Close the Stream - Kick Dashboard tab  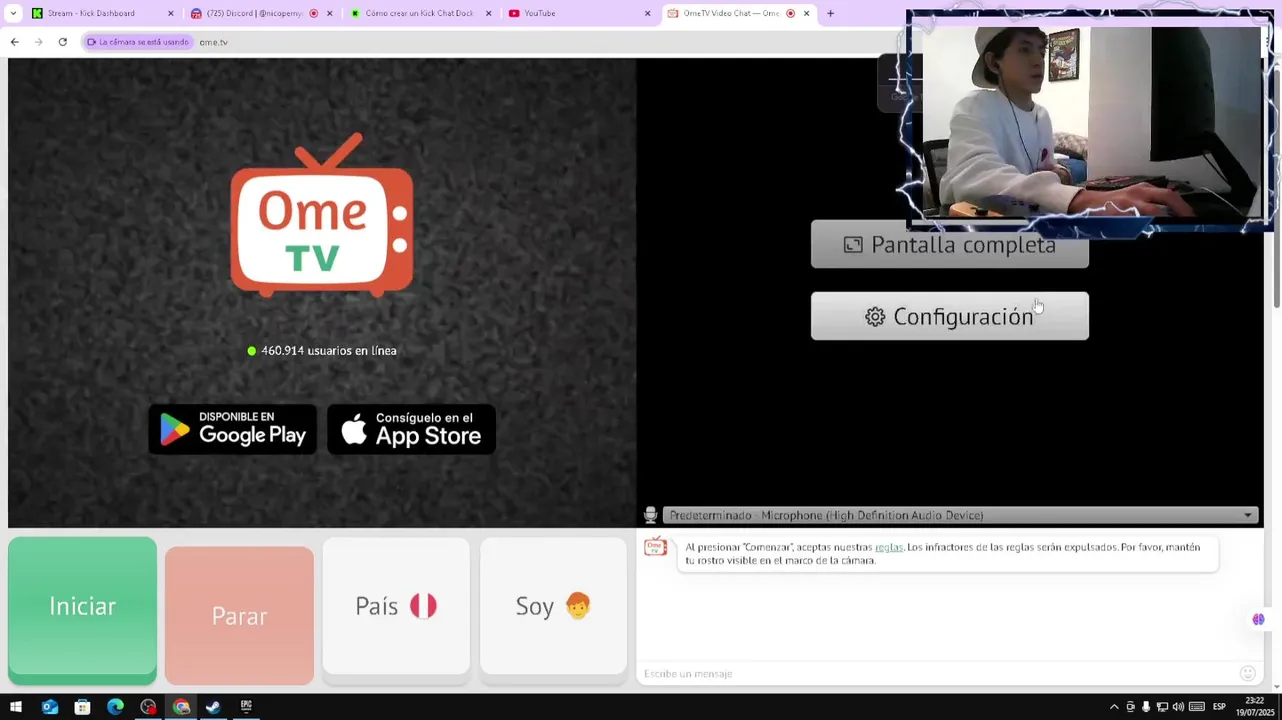pos(170,13)
